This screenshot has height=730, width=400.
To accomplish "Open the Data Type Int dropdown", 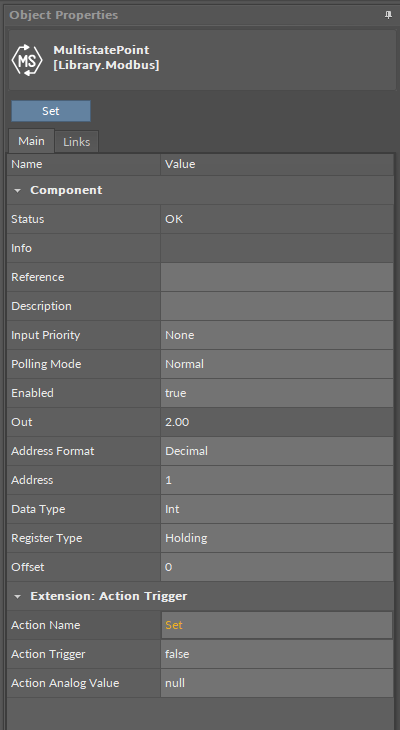I will (x=277, y=509).
